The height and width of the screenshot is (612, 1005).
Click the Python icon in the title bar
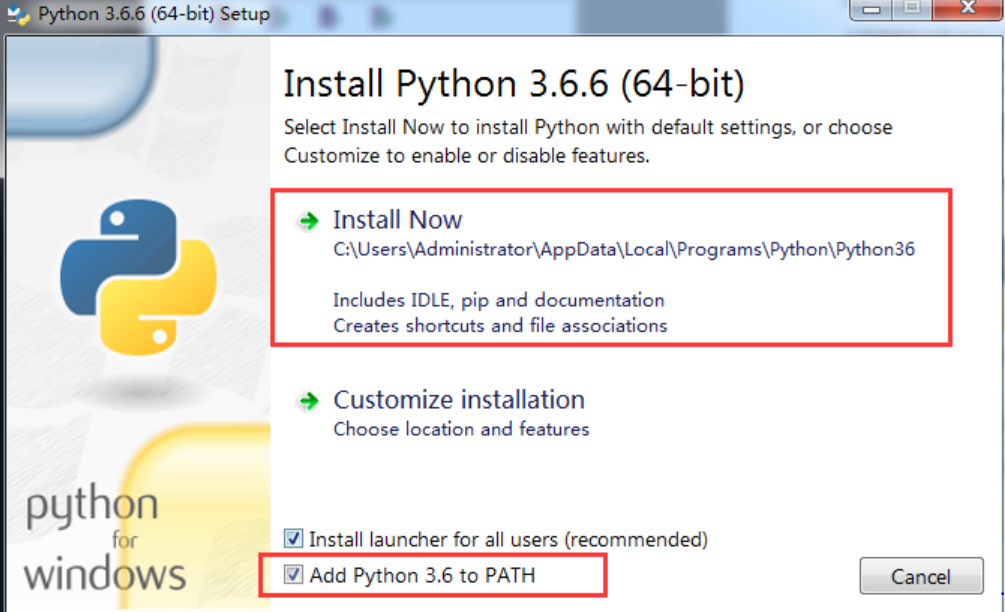pyautogui.click(x=16, y=13)
